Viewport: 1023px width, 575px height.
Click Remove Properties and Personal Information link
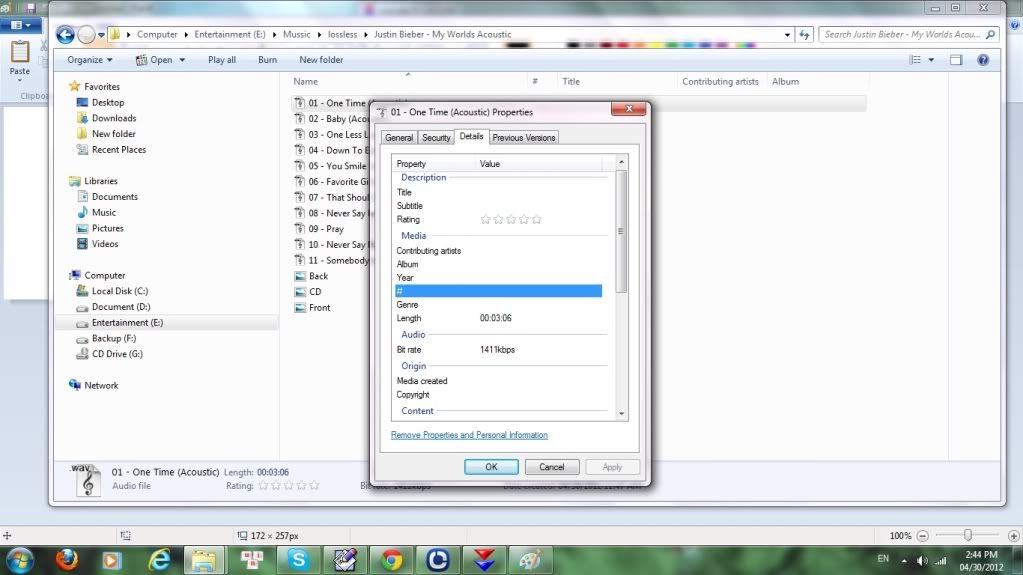pos(469,435)
